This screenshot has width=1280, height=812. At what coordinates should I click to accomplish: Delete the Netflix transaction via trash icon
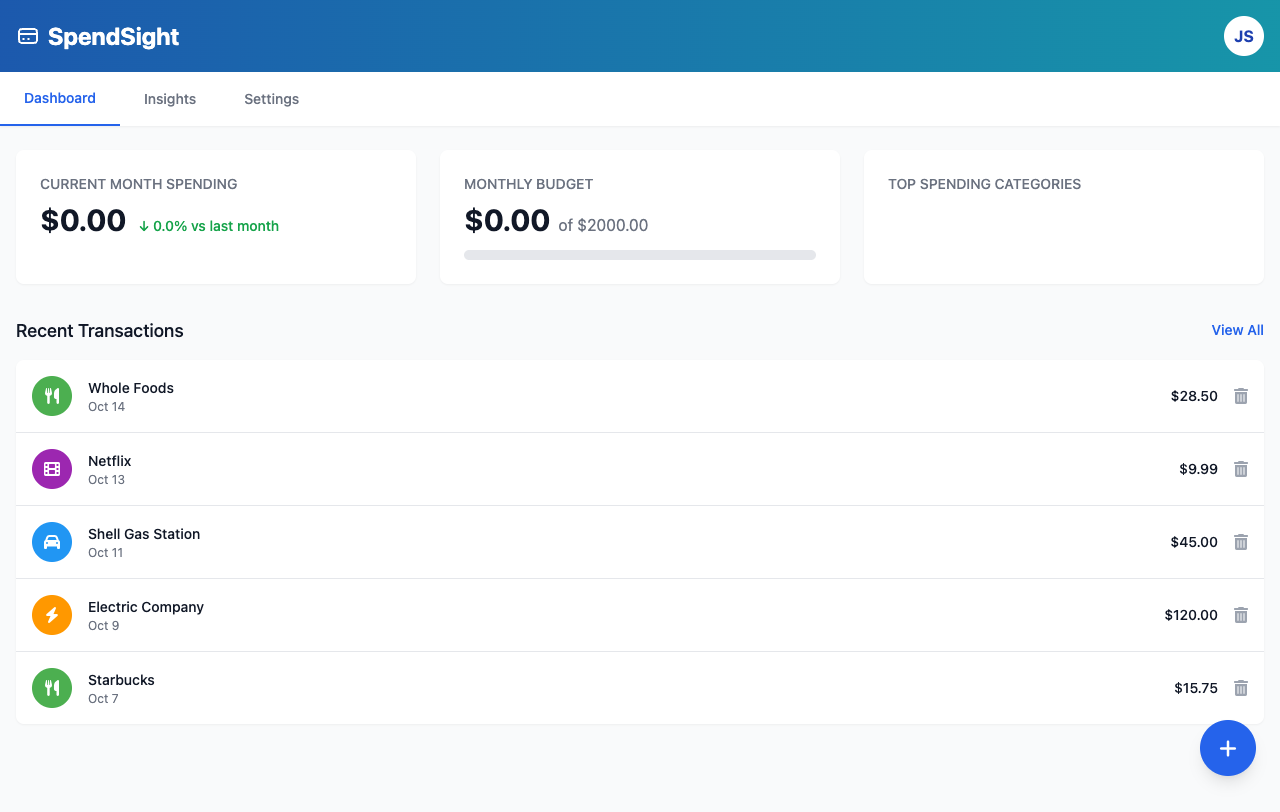pyautogui.click(x=1240, y=468)
